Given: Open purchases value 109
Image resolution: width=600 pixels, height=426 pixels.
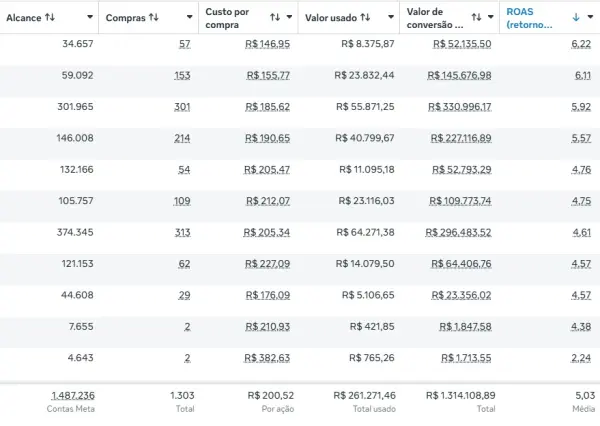Looking at the screenshot, I should (x=182, y=201).
